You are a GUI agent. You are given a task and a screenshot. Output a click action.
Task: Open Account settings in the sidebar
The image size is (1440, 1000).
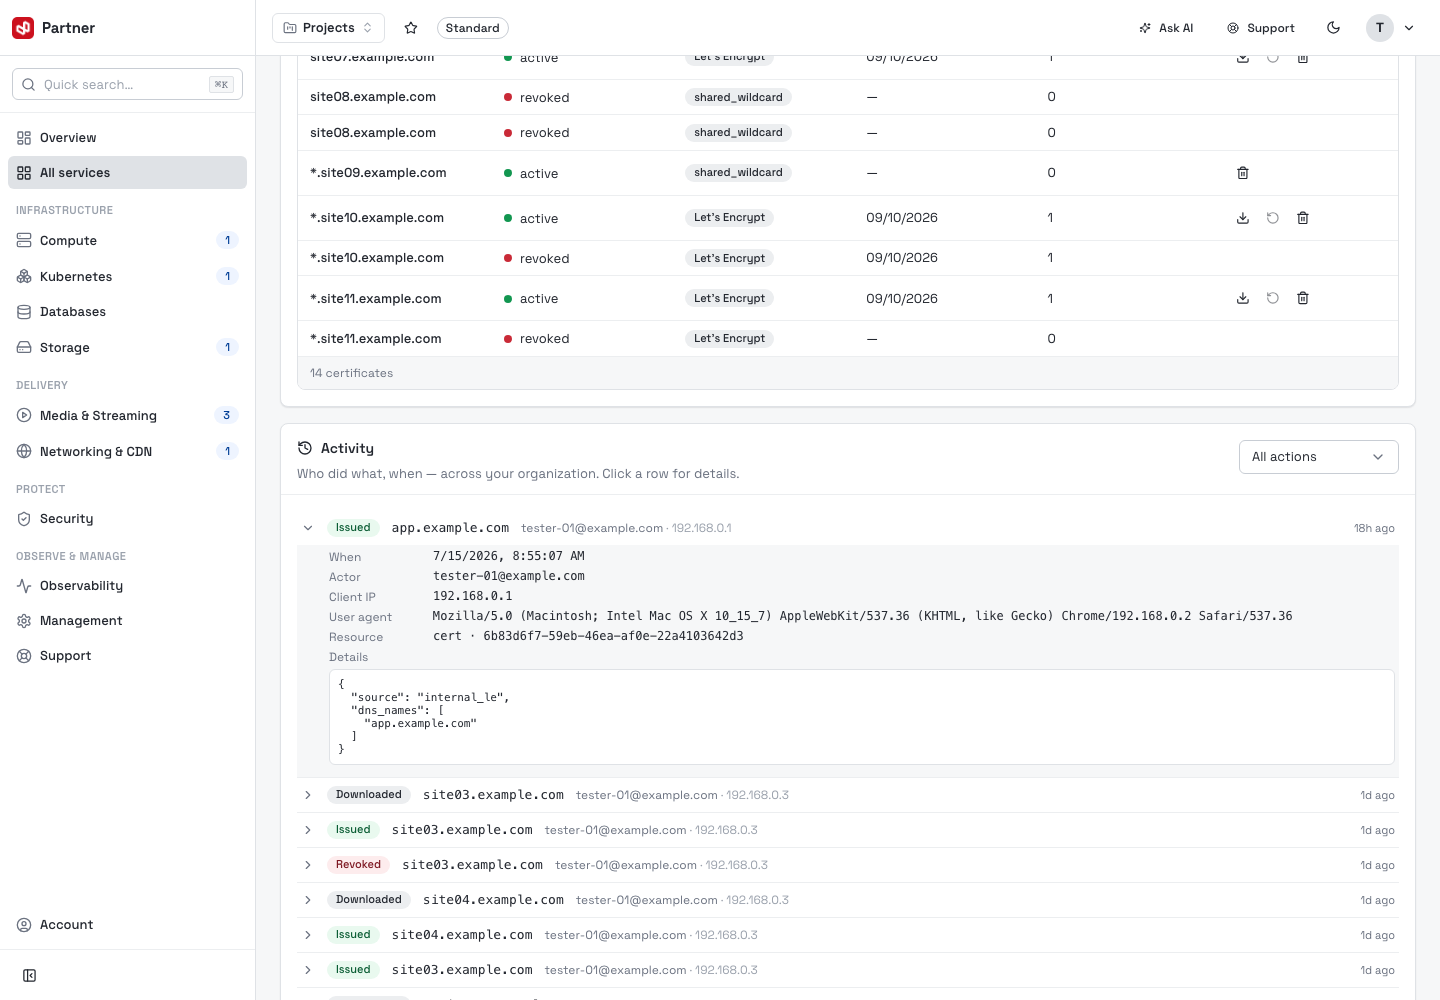tap(127, 925)
